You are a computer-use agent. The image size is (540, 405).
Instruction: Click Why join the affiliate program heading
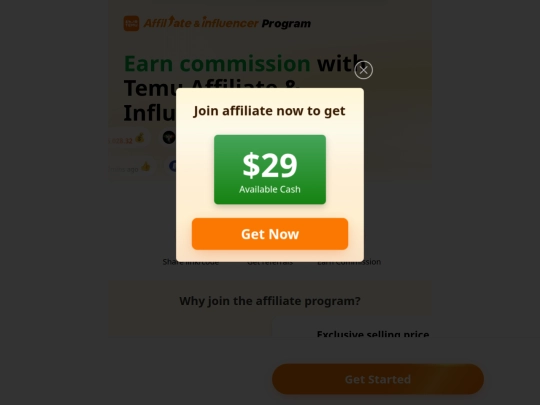[270, 301]
